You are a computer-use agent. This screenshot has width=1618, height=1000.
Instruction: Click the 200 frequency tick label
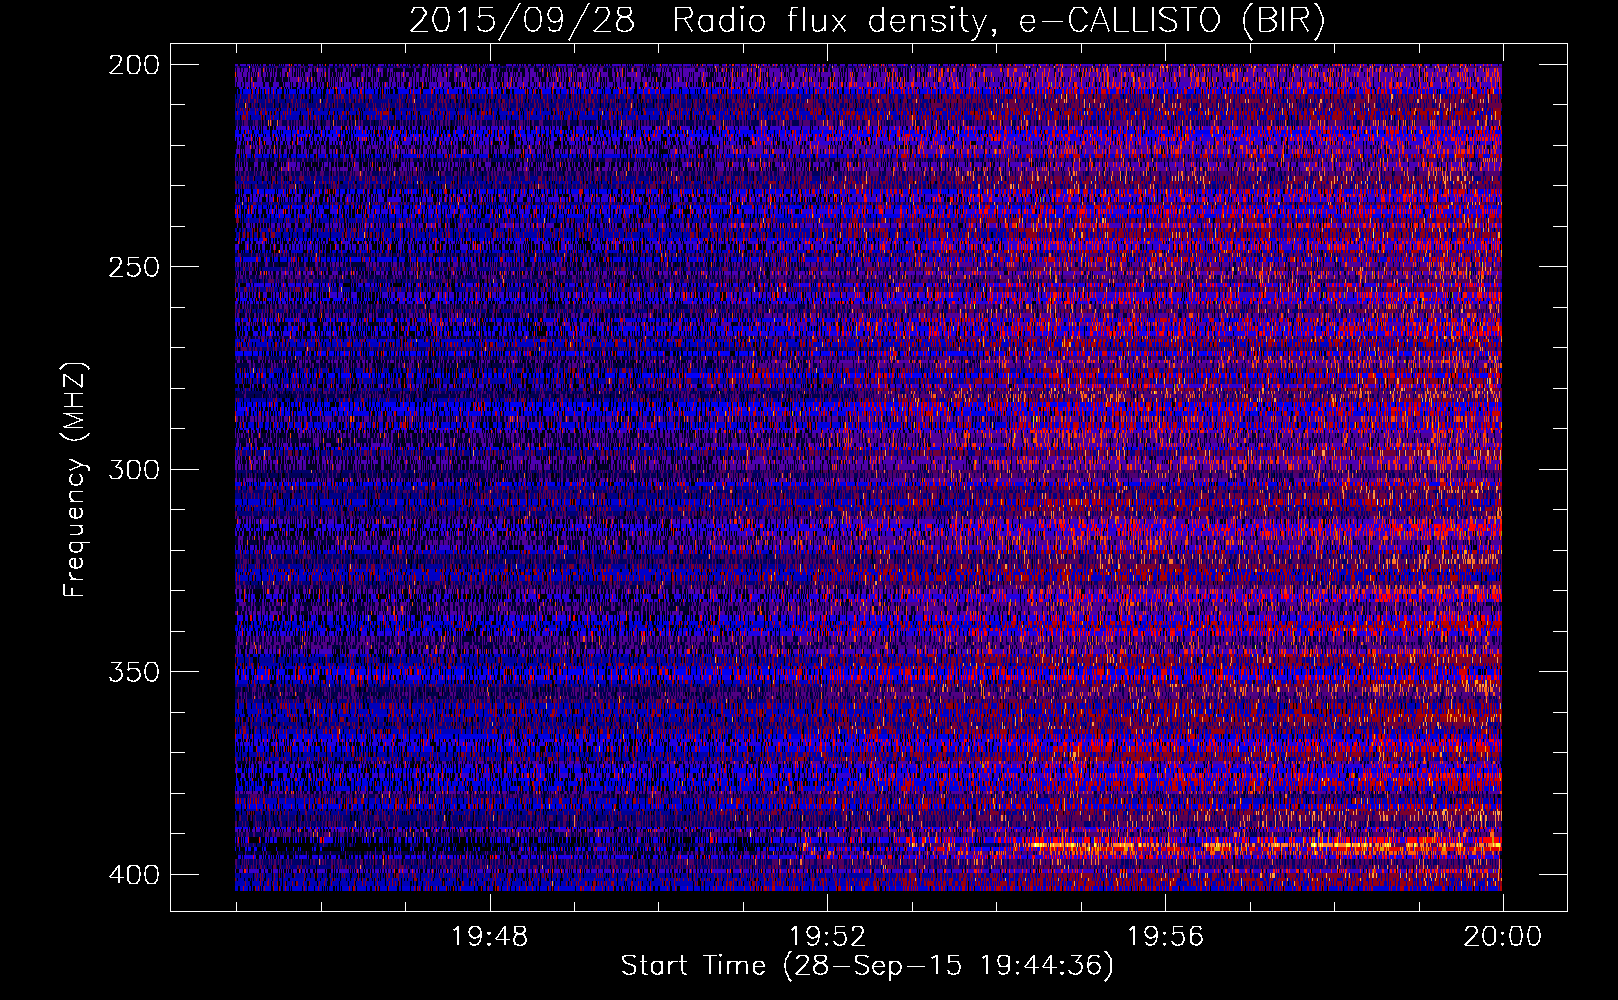click(133, 65)
